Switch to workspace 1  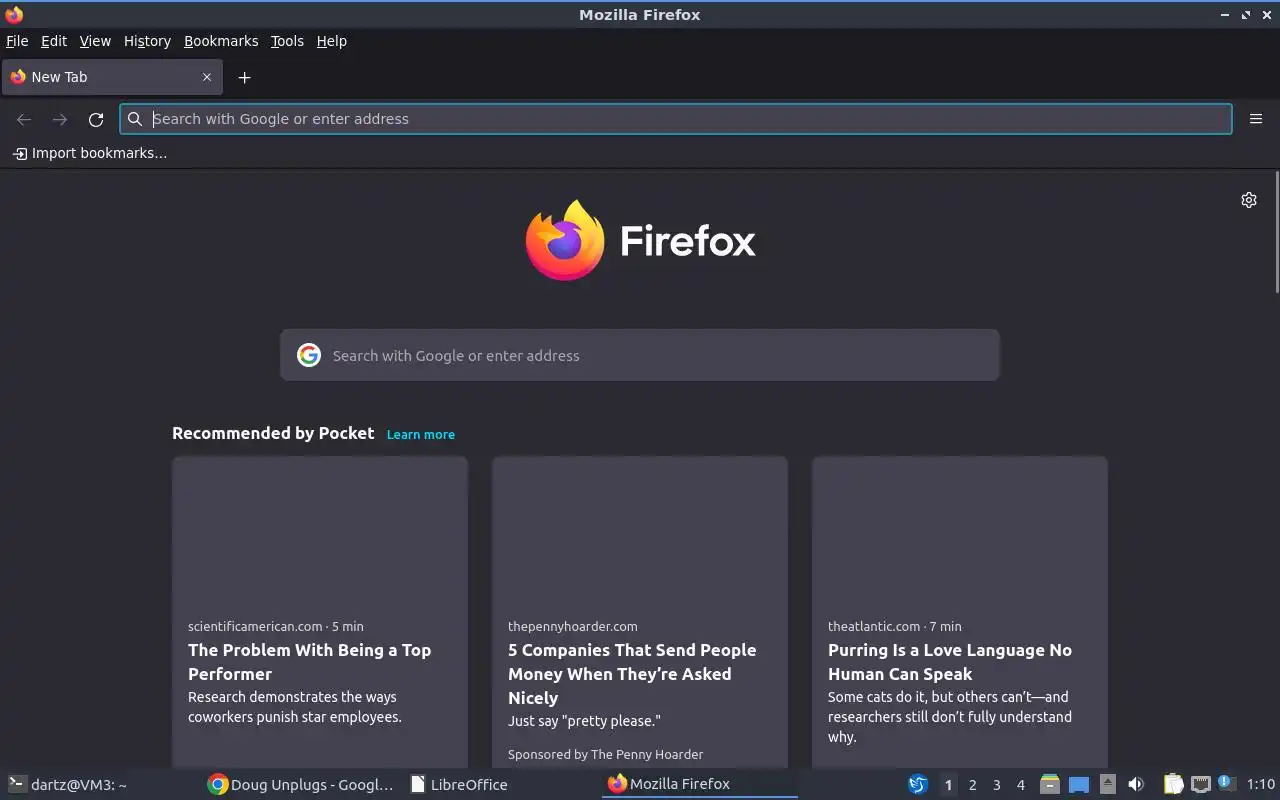[948, 785]
